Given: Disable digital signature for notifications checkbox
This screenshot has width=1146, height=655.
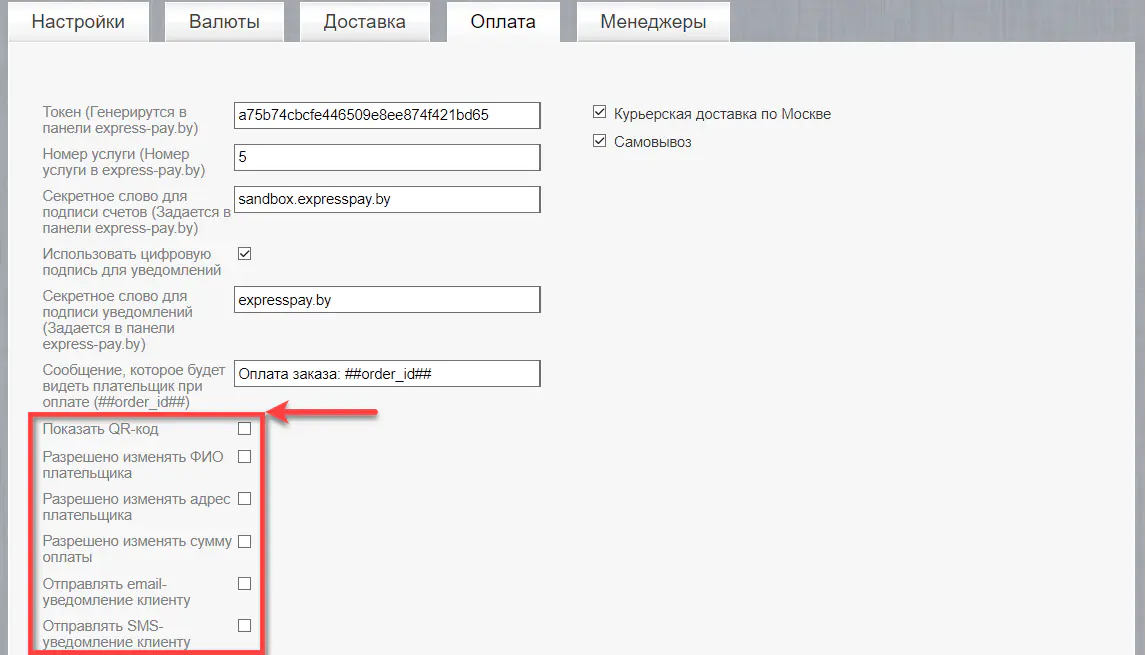Looking at the screenshot, I should click(244, 253).
